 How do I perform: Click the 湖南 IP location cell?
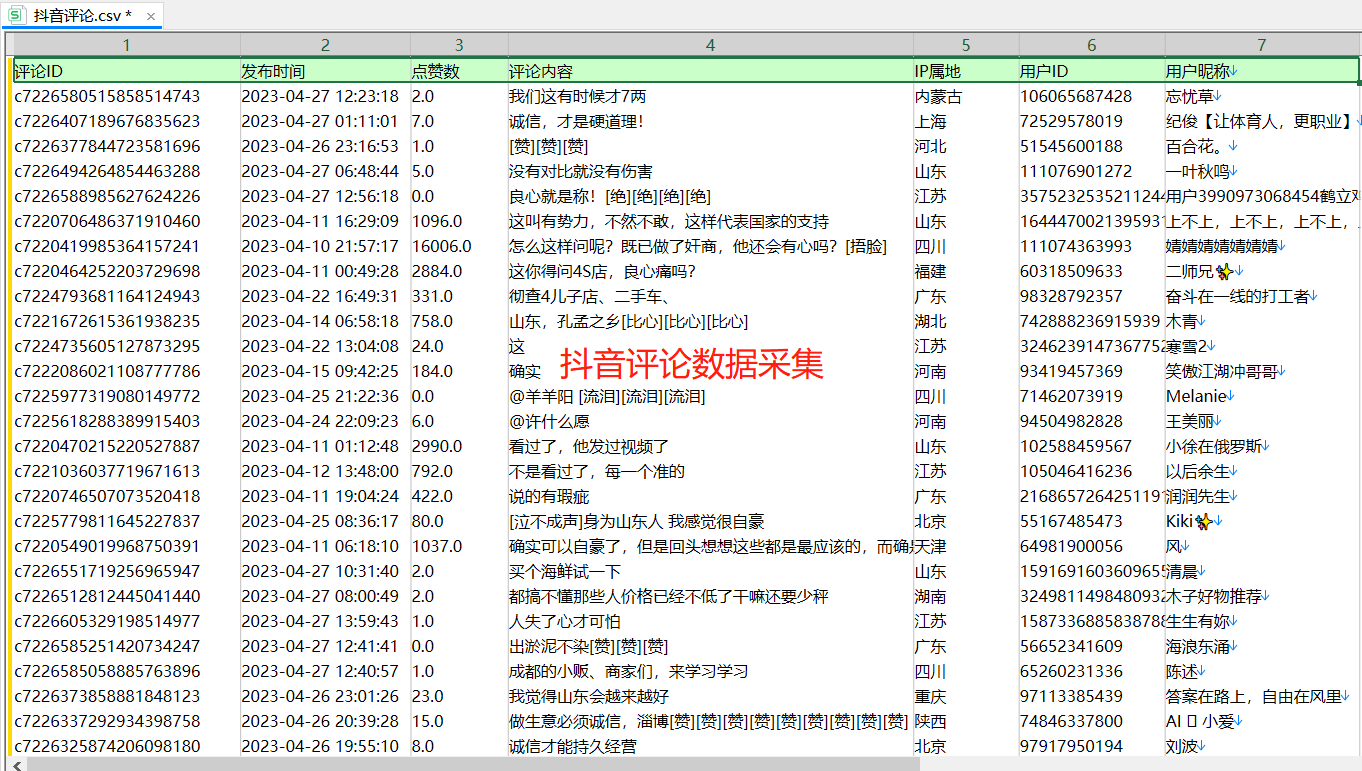pyautogui.click(x=931, y=596)
